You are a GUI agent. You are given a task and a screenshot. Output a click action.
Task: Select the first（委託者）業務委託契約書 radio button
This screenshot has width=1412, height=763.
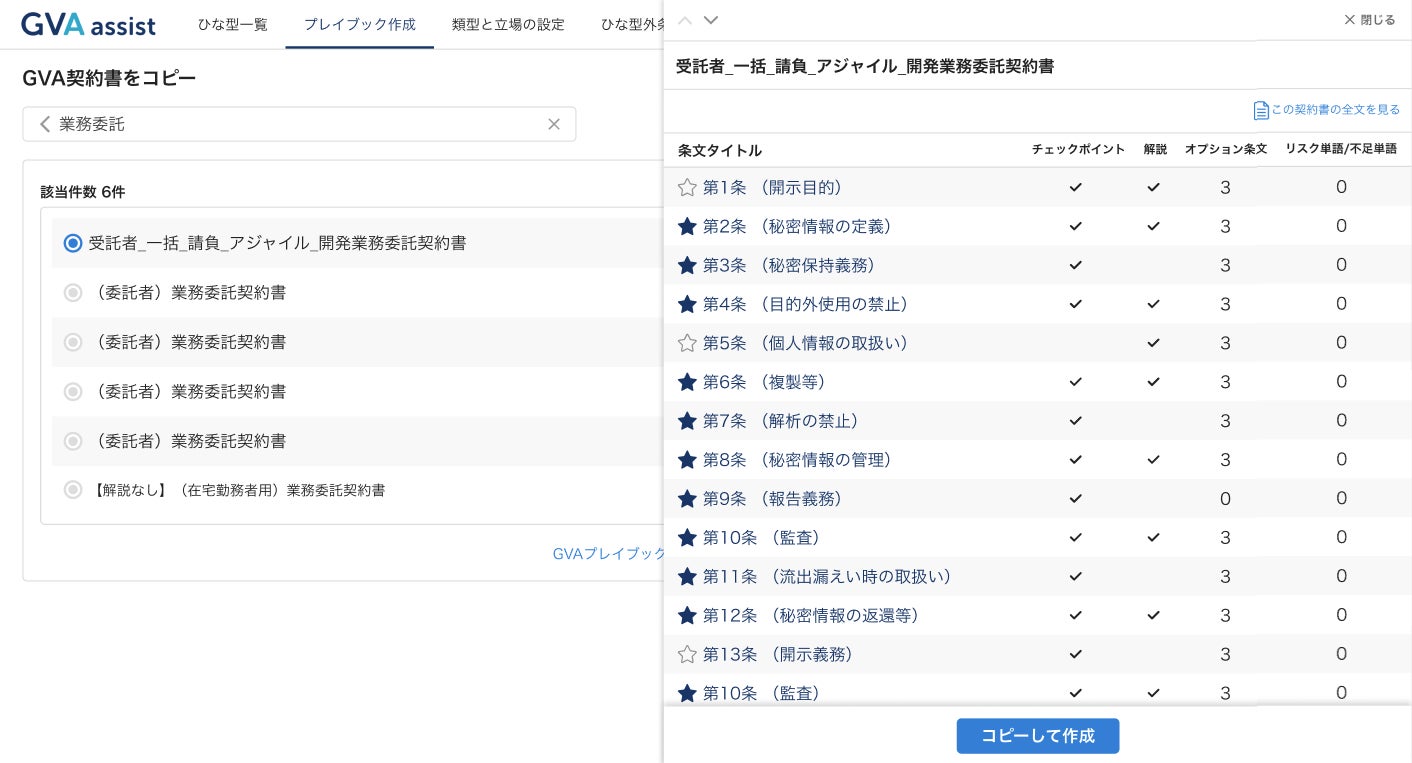click(x=73, y=293)
